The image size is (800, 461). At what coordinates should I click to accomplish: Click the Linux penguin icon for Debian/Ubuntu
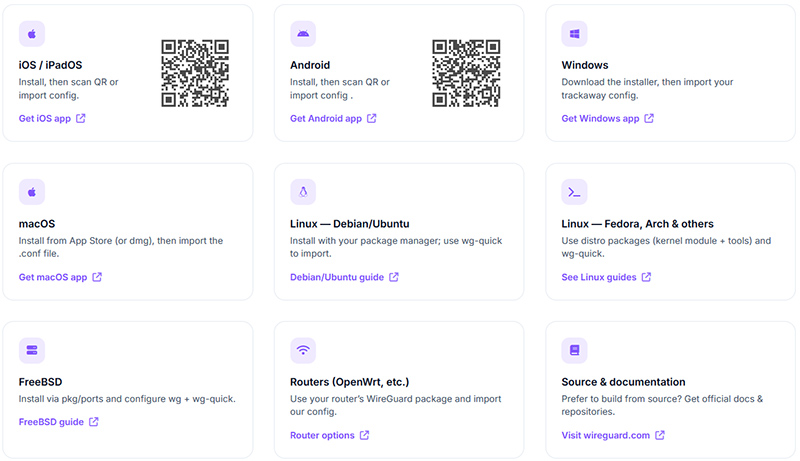(x=303, y=192)
